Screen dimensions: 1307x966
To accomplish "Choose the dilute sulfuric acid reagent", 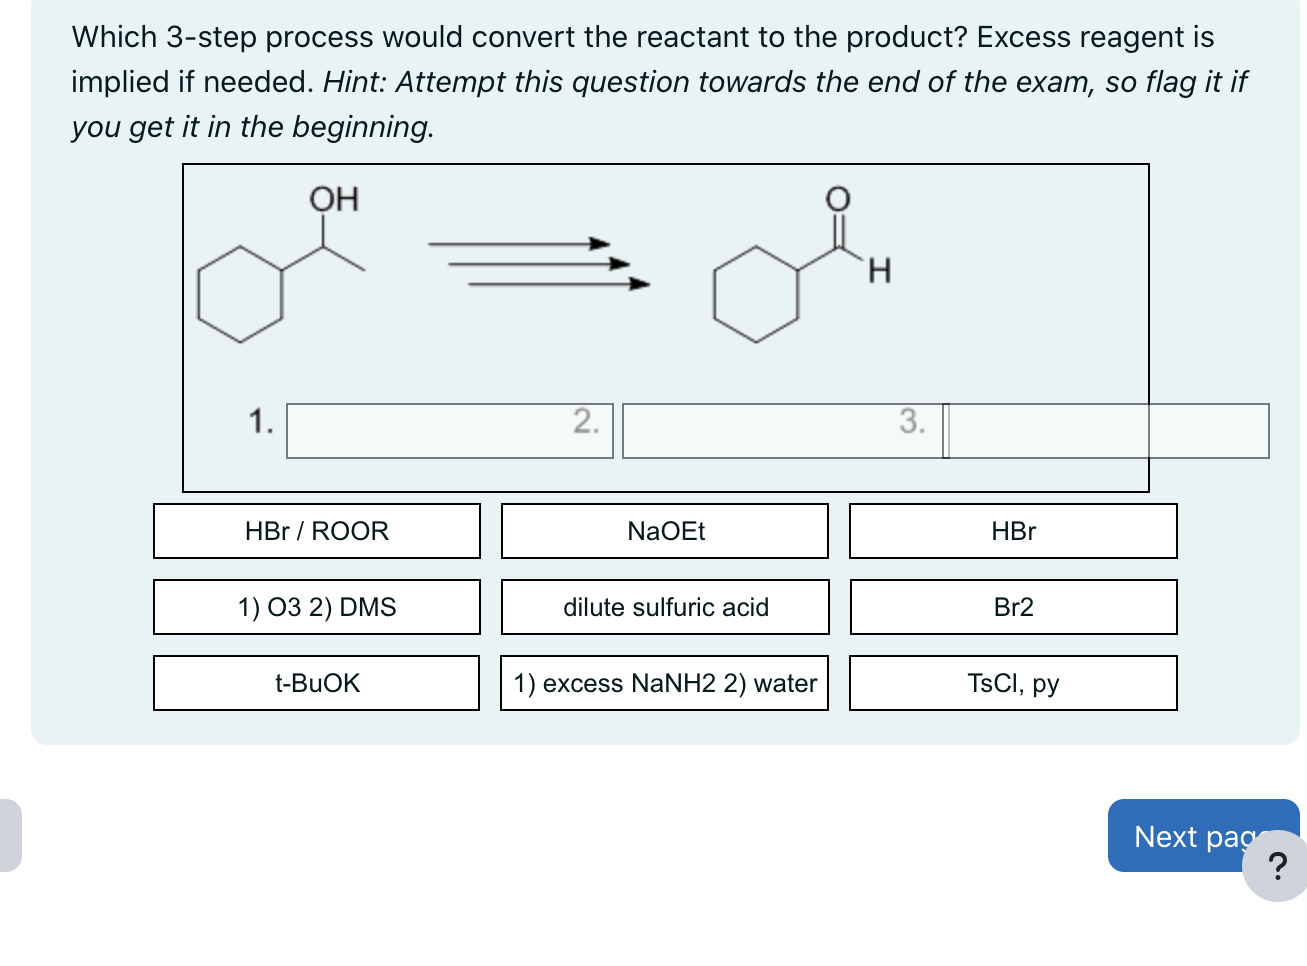I will (x=665, y=607).
